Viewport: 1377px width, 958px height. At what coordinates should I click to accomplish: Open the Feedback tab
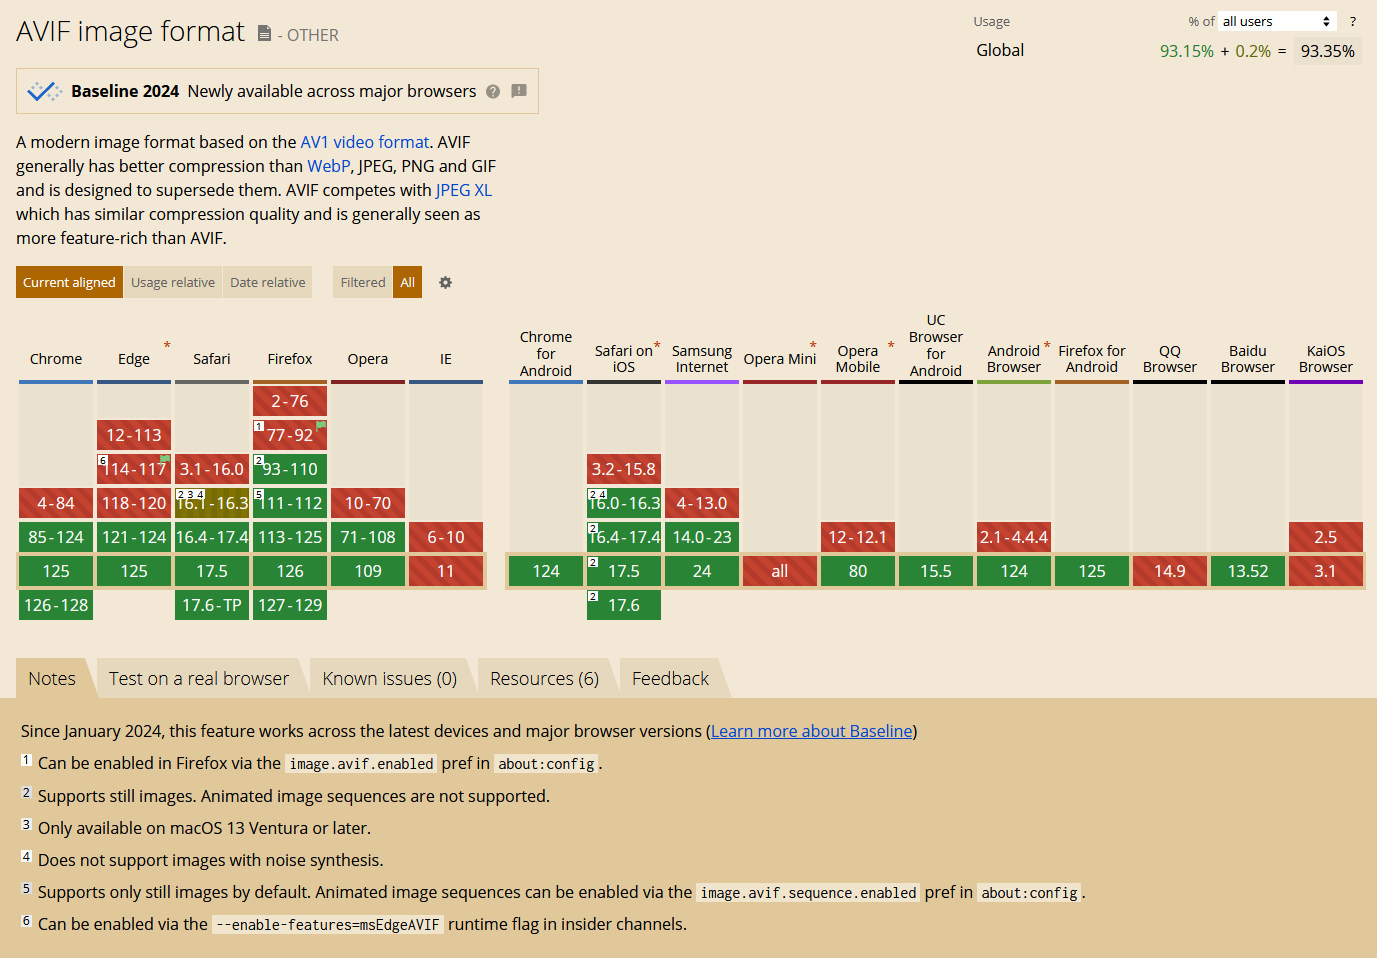[x=671, y=678]
